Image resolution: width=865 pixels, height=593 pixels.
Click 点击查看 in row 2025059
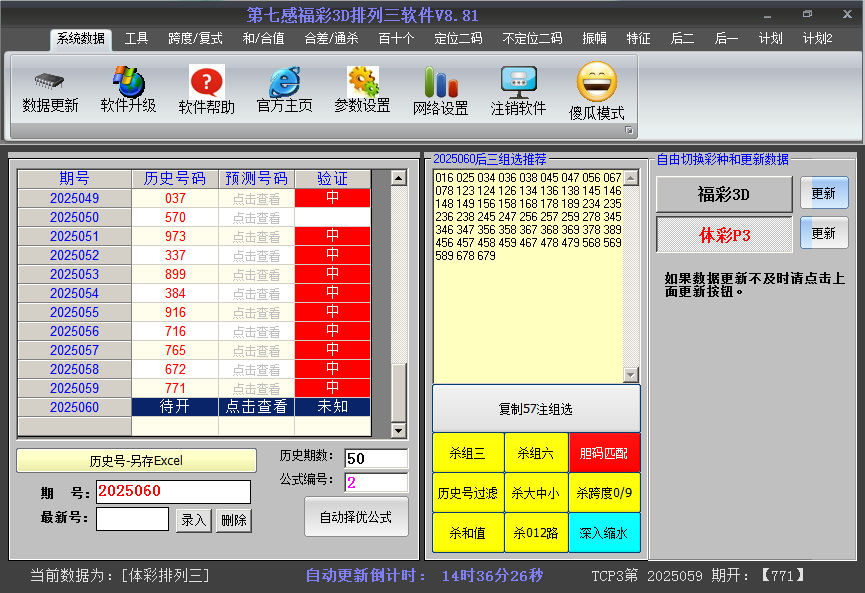[x=257, y=388]
